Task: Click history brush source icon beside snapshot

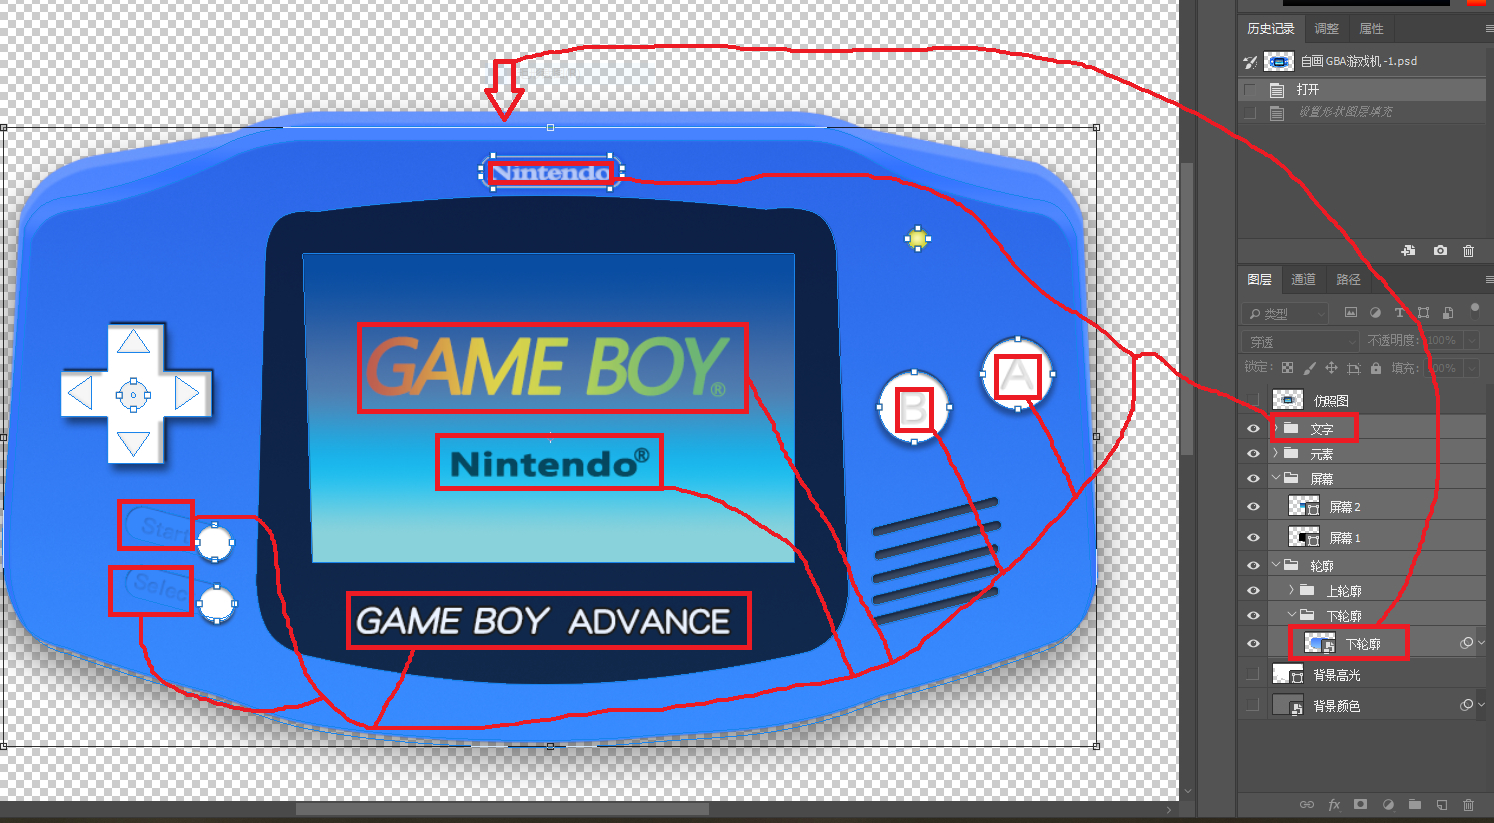Action: tap(1250, 62)
